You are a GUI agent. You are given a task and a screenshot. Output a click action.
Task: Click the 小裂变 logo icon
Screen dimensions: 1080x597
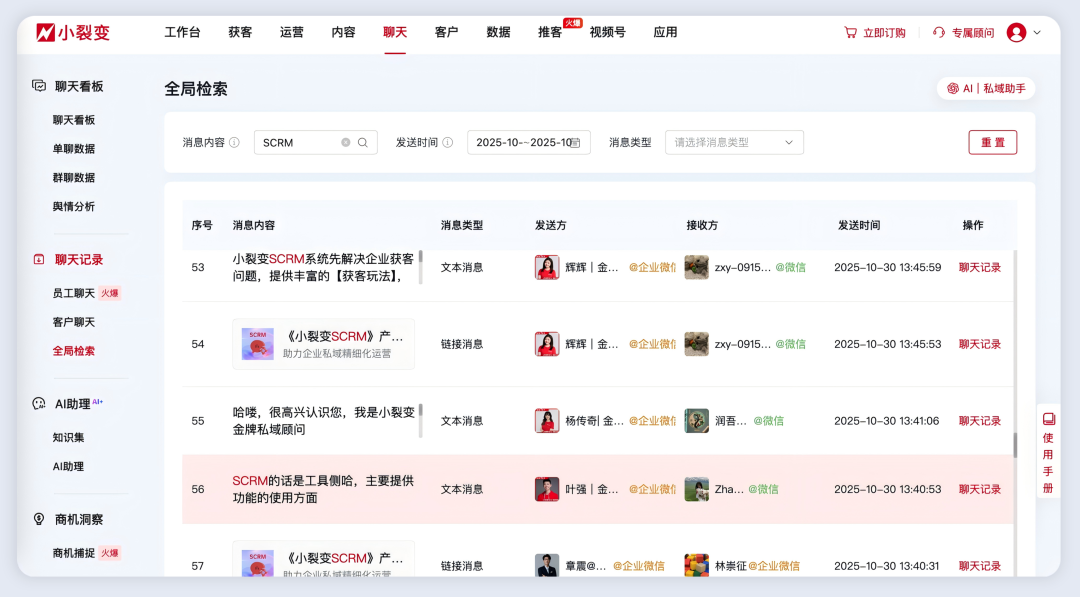(x=40, y=31)
